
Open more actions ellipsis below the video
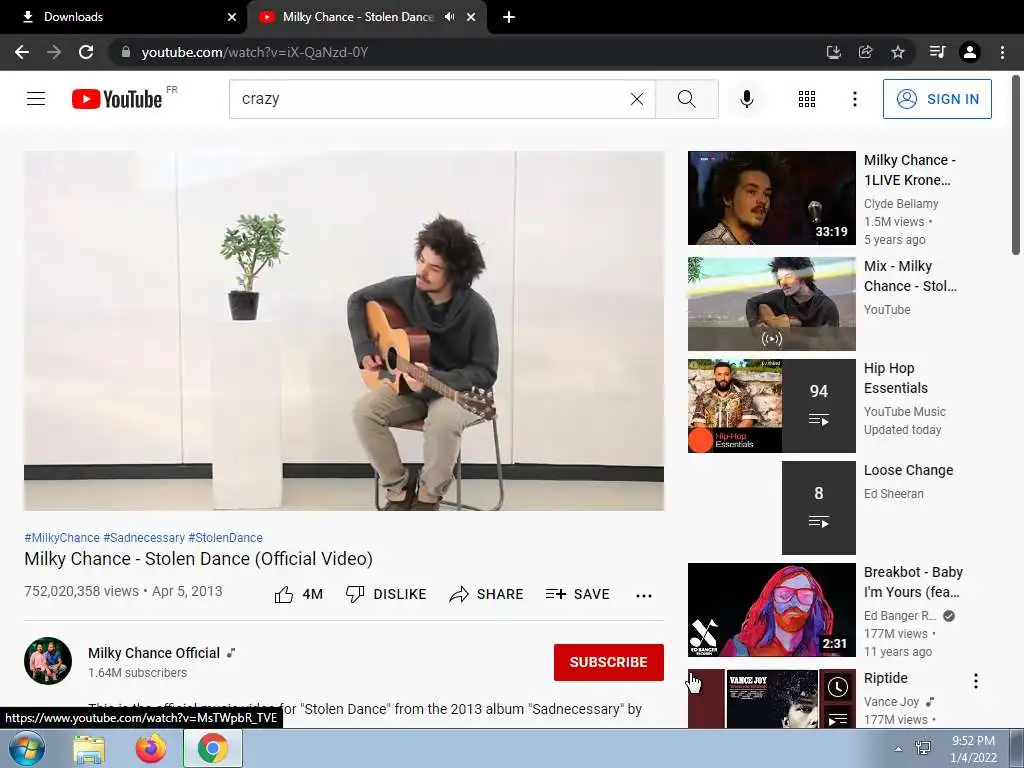[x=644, y=595]
